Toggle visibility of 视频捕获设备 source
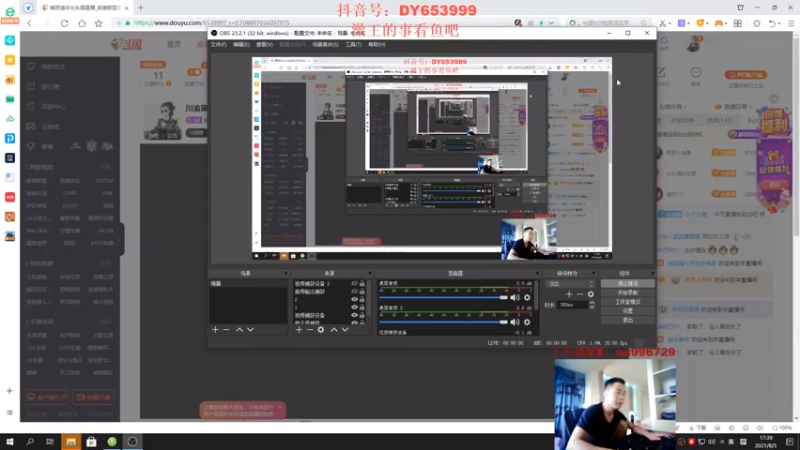This screenshot has height=450, width=800. (354, 315)
